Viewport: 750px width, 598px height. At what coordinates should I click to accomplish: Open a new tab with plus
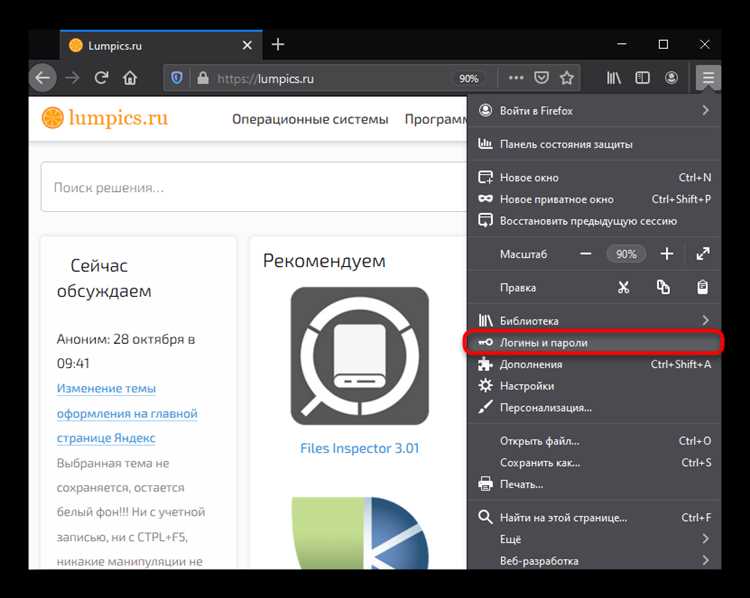click(x=278, y=44)
